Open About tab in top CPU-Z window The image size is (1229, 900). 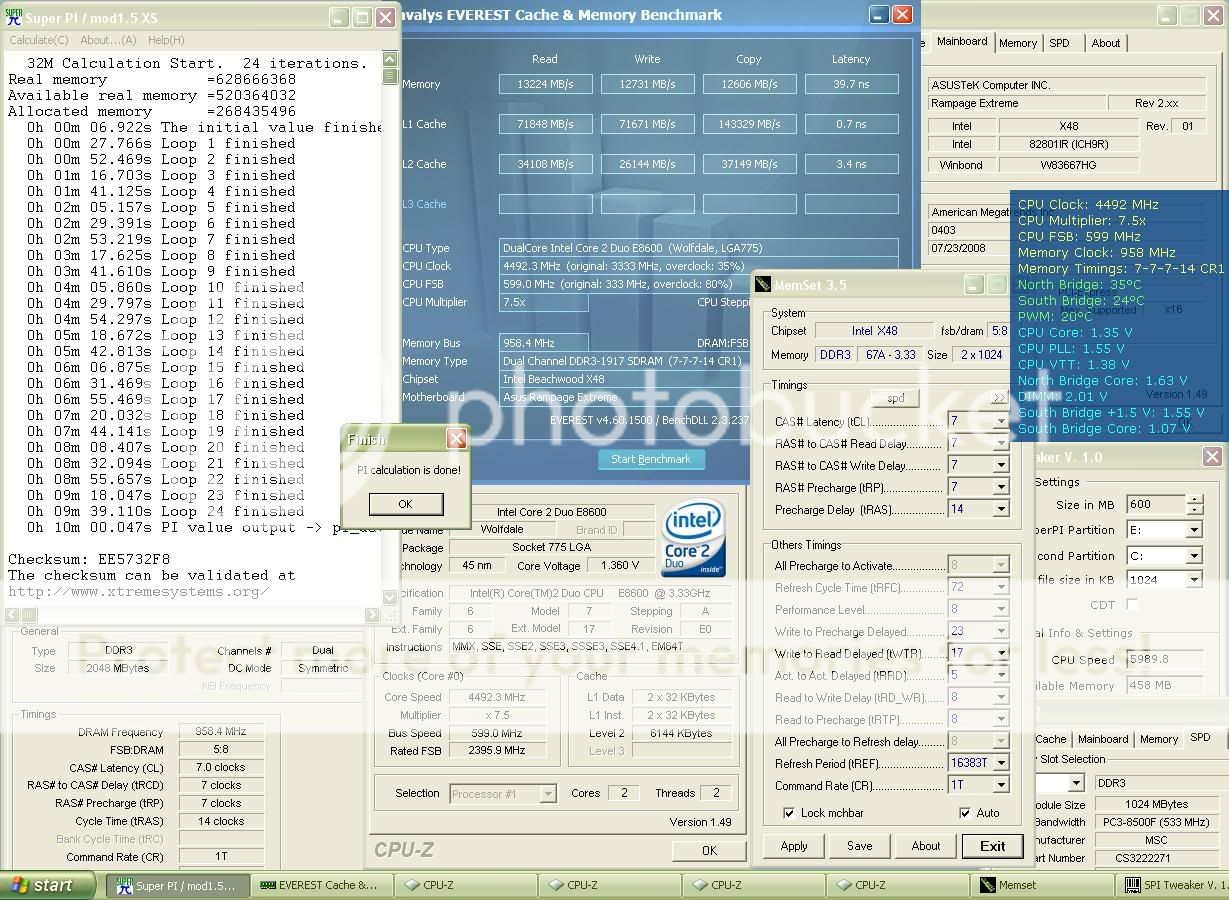[1106, 43]
